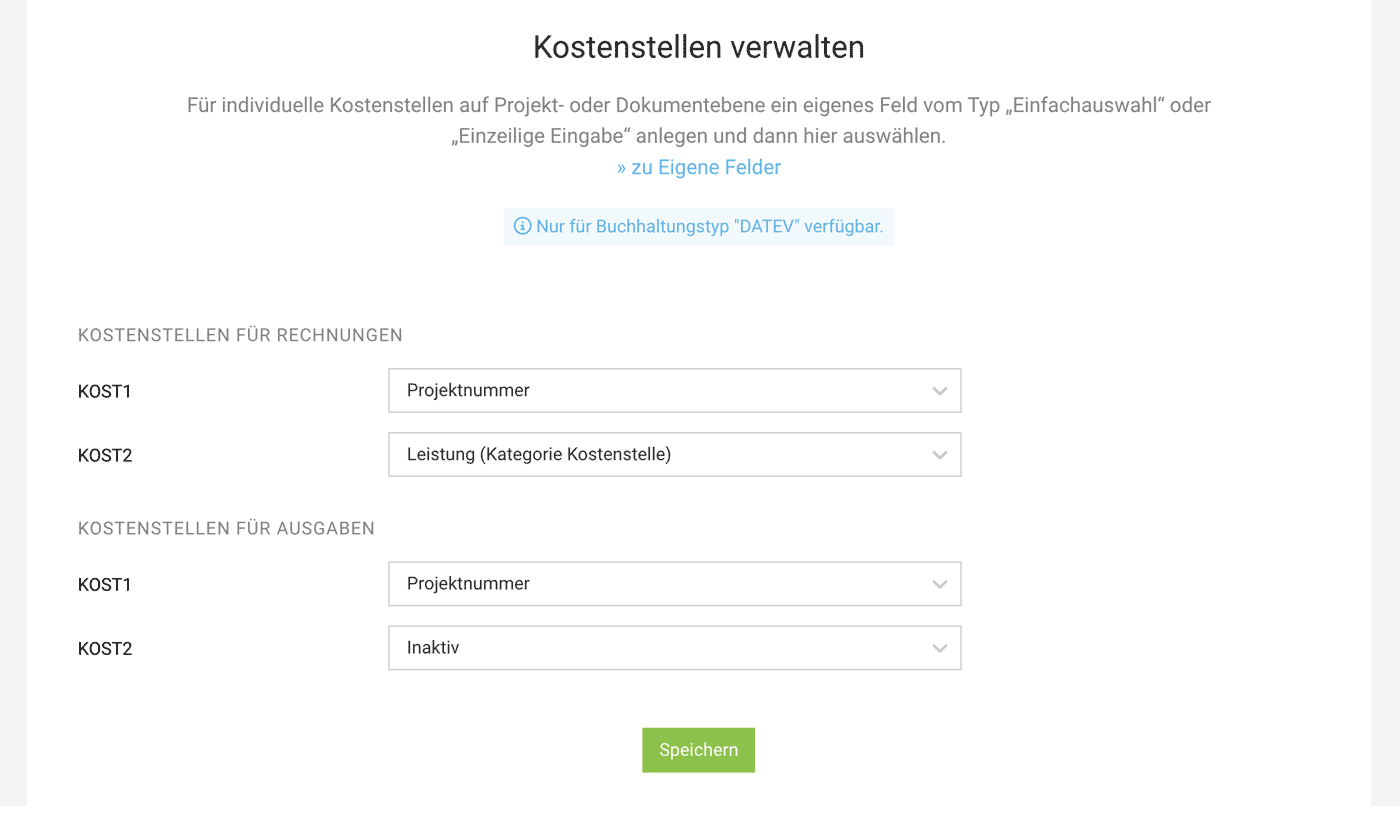
Task: Open the KOST1 dropdown under Ausgaben
Action: coord(675,583)
